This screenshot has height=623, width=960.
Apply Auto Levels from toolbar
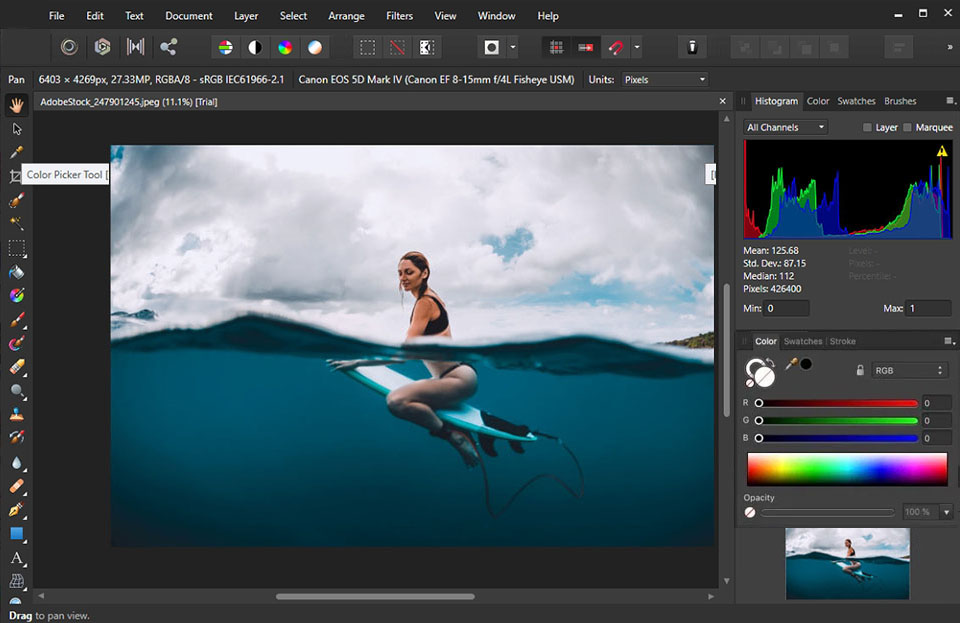226,48
